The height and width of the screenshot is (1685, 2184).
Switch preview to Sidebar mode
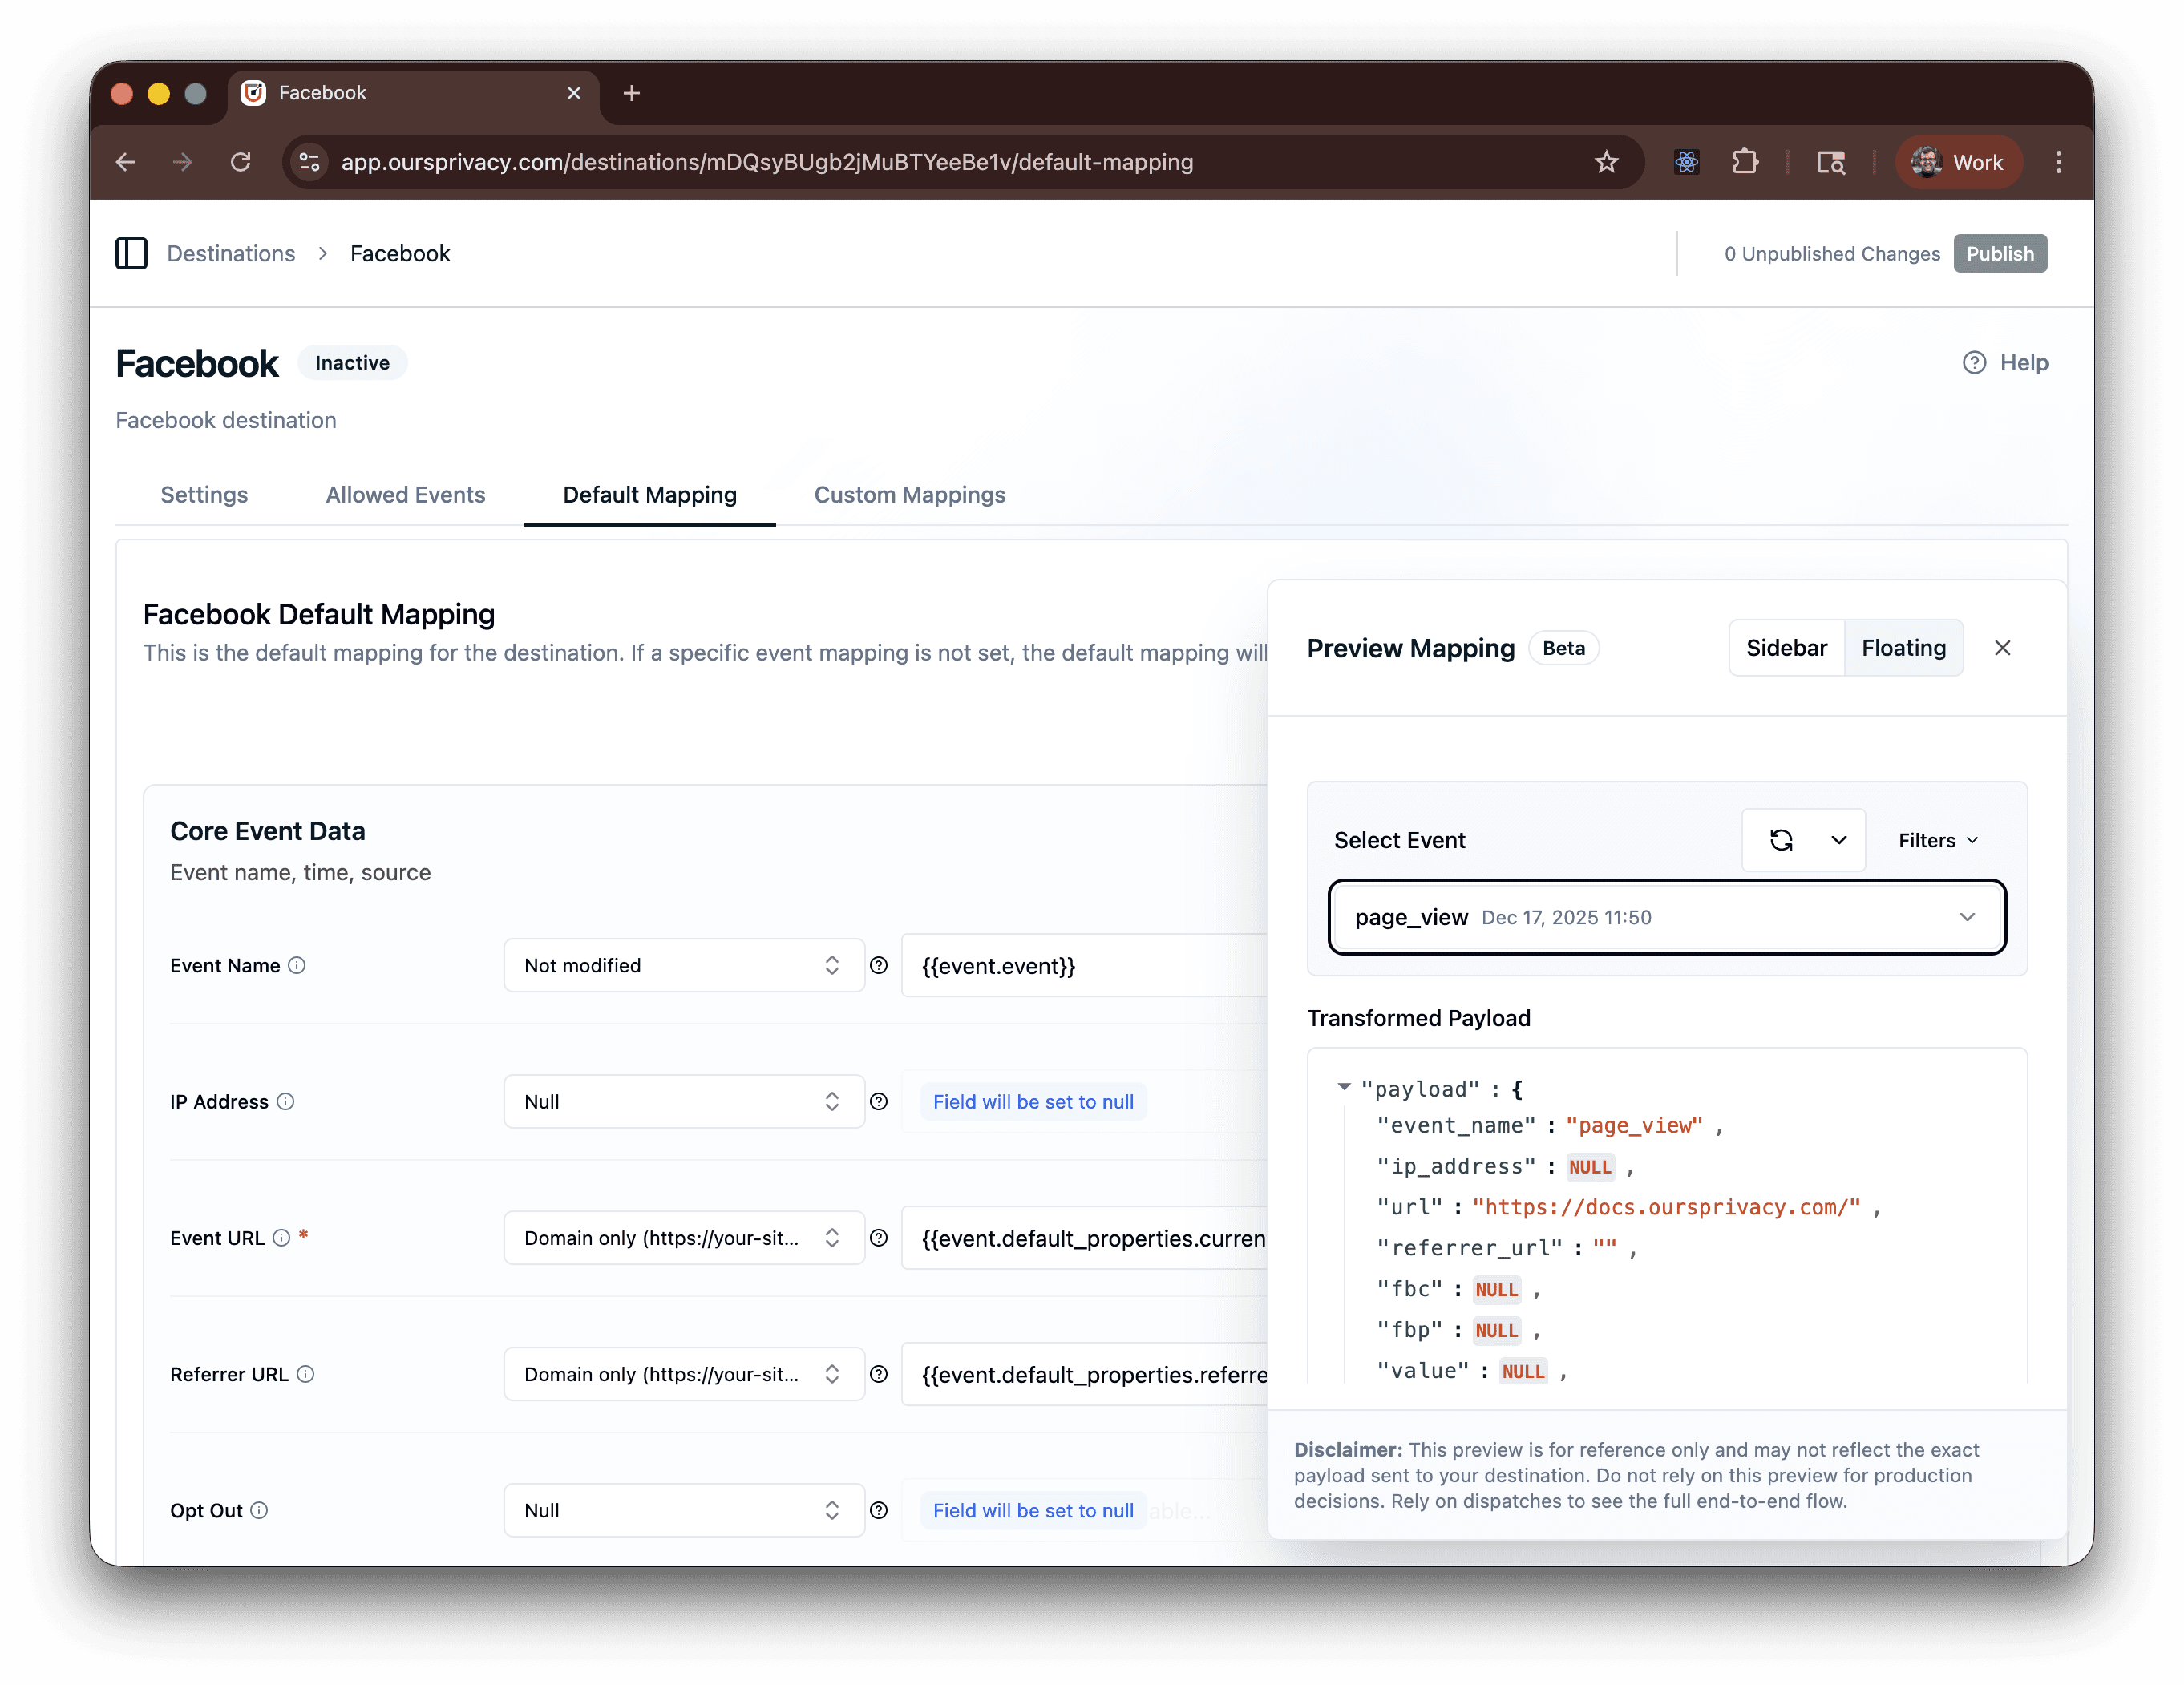click(x=1786, y=648)
